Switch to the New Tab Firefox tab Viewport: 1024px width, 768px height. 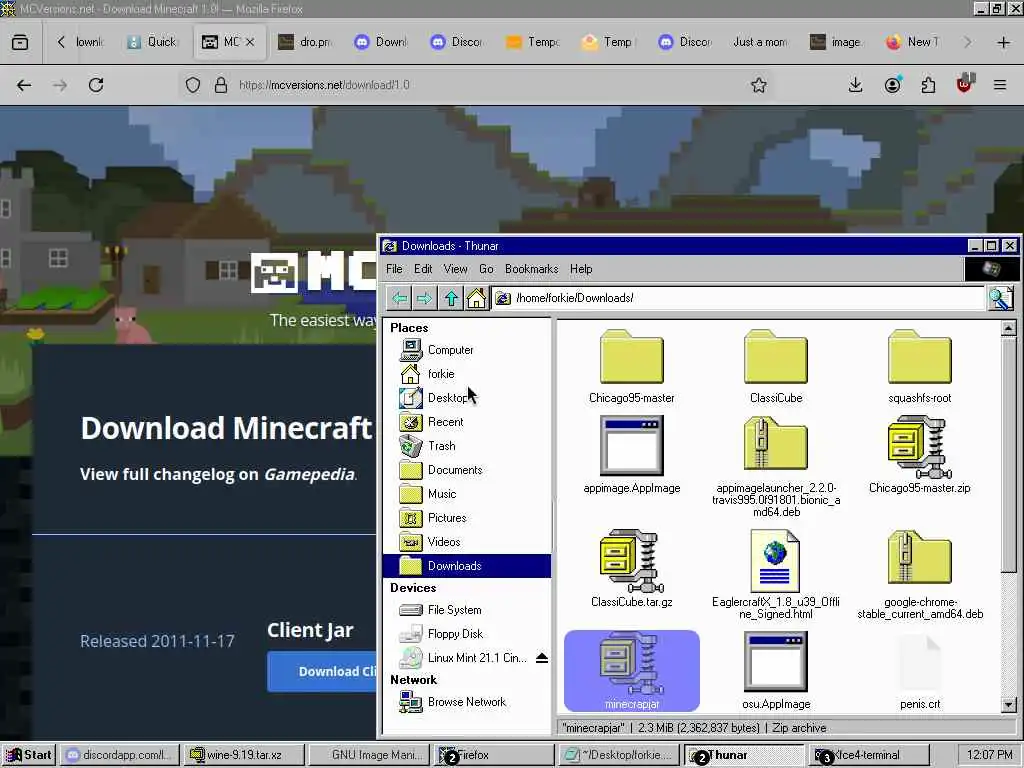point(914,42)
